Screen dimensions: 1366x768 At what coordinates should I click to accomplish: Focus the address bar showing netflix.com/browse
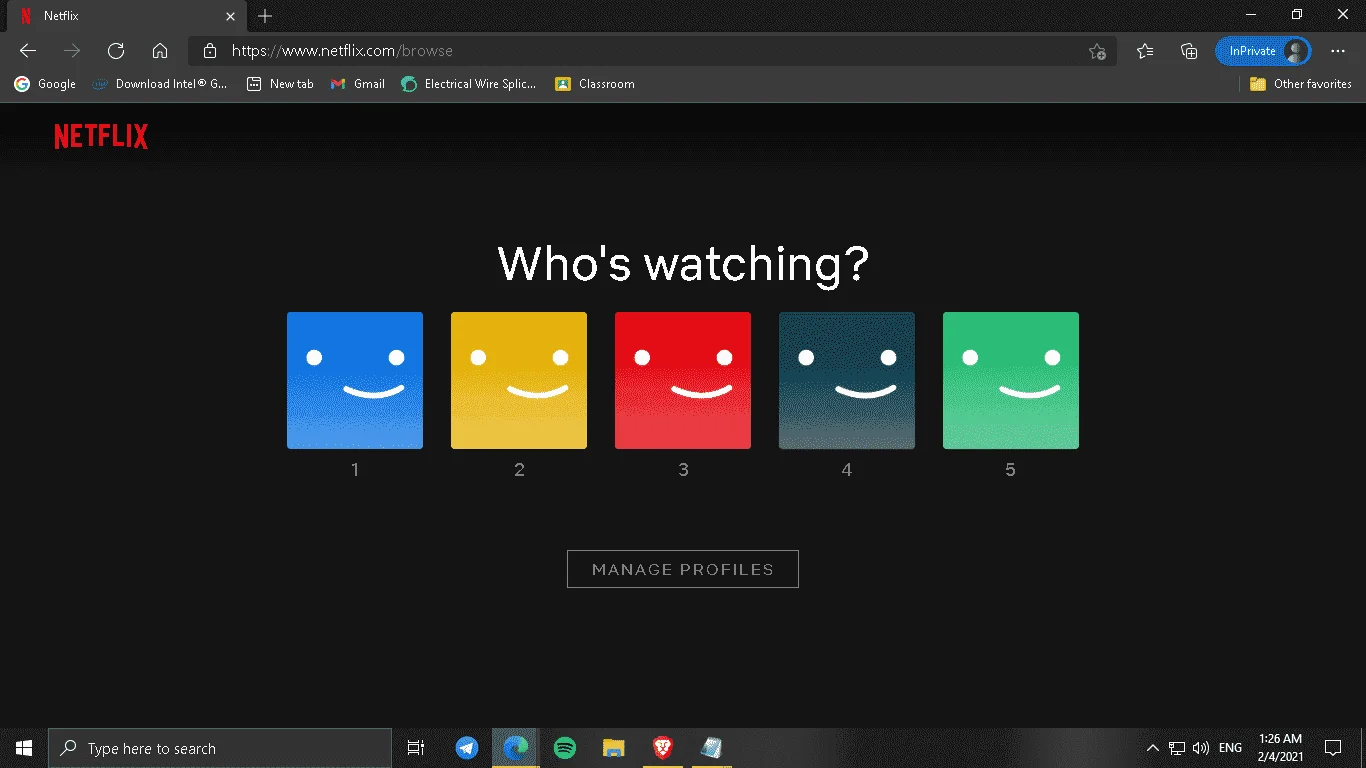(x=650, y=51)
